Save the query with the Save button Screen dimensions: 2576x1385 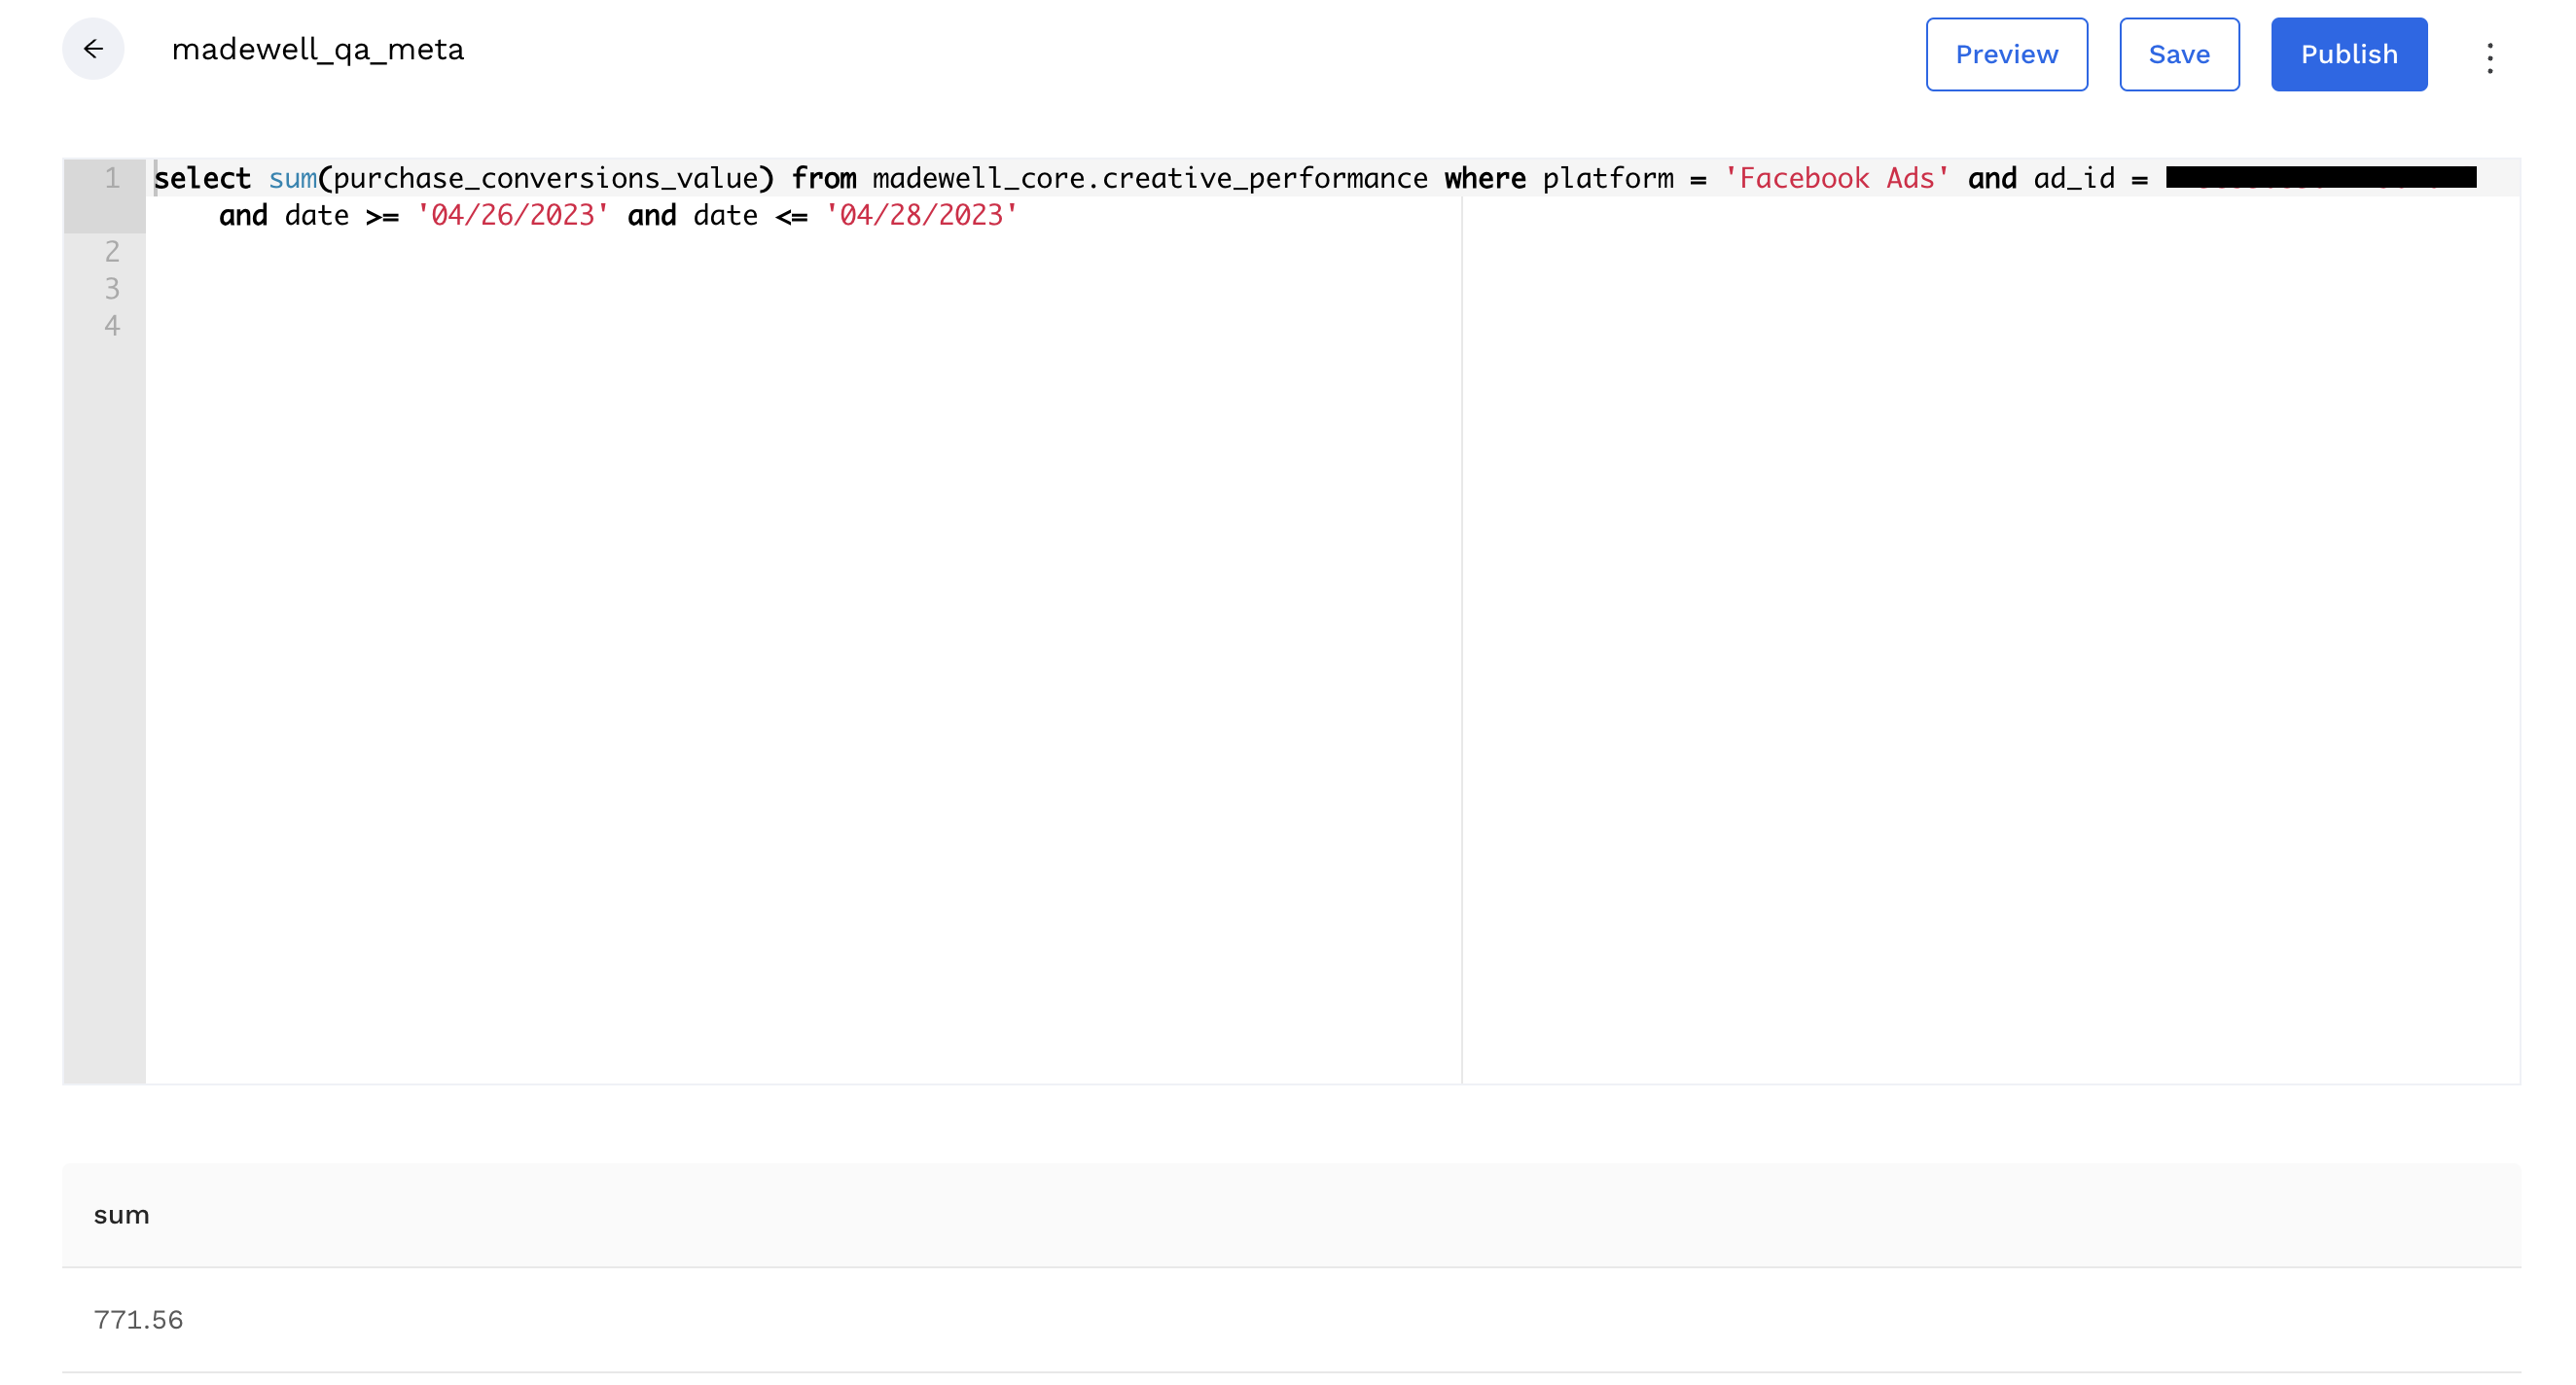[2179, 54]
